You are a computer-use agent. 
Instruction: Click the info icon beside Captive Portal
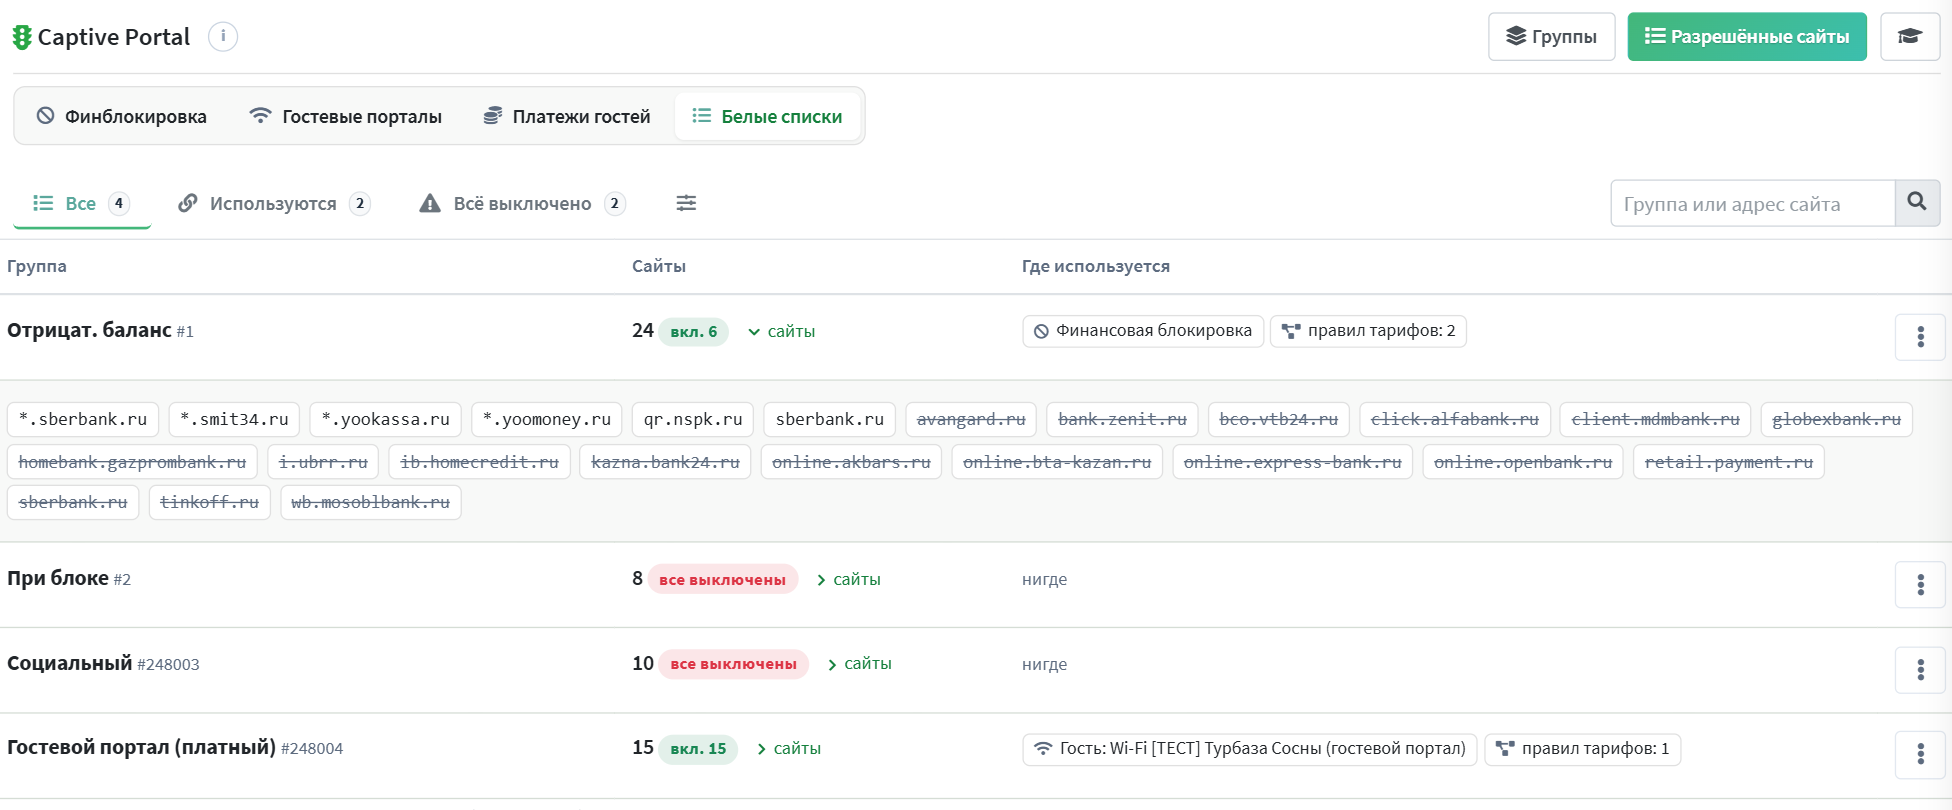pyautogui.click(x=223, y=37)
